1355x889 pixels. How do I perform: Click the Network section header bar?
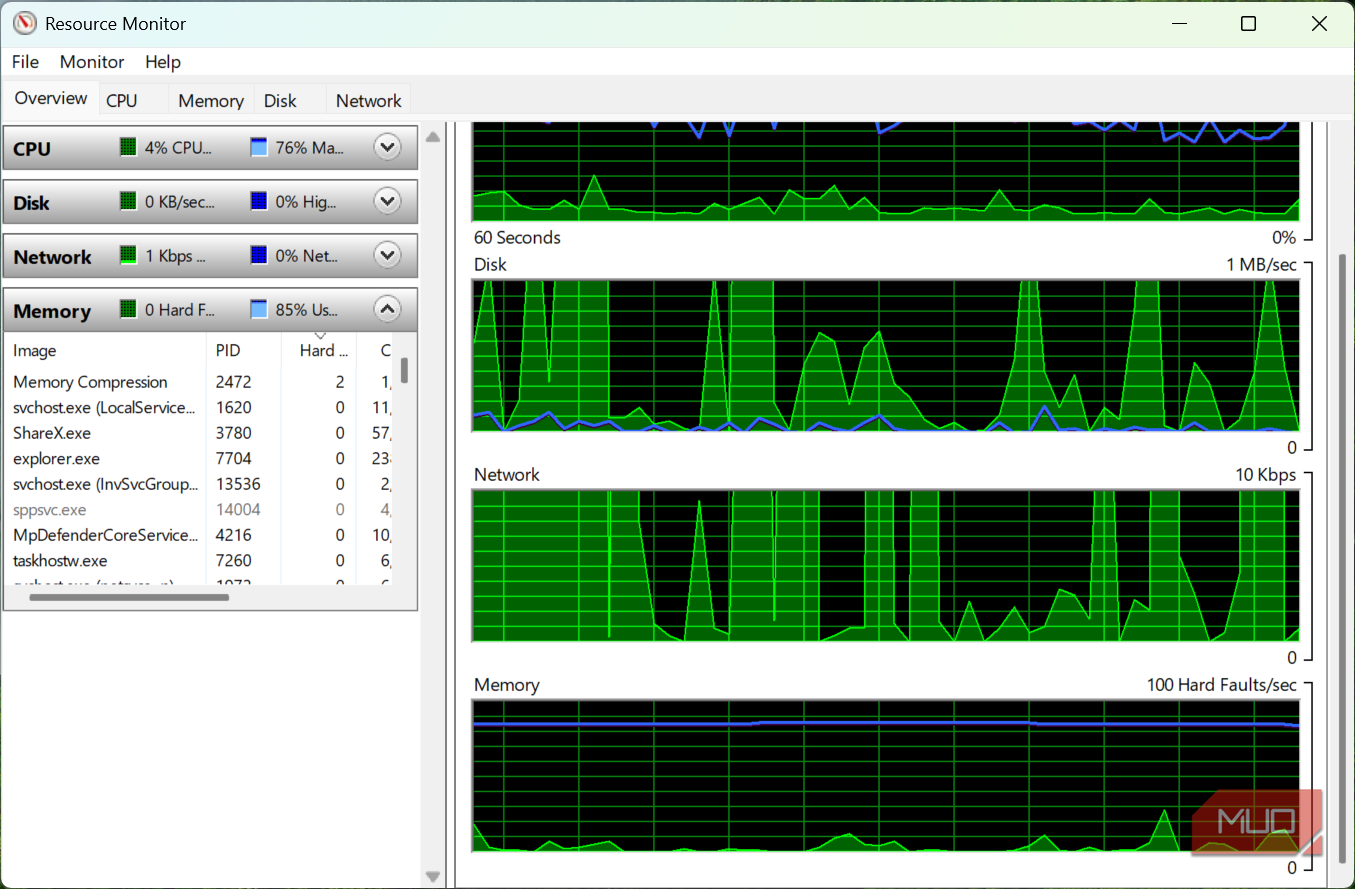point(210,256)
